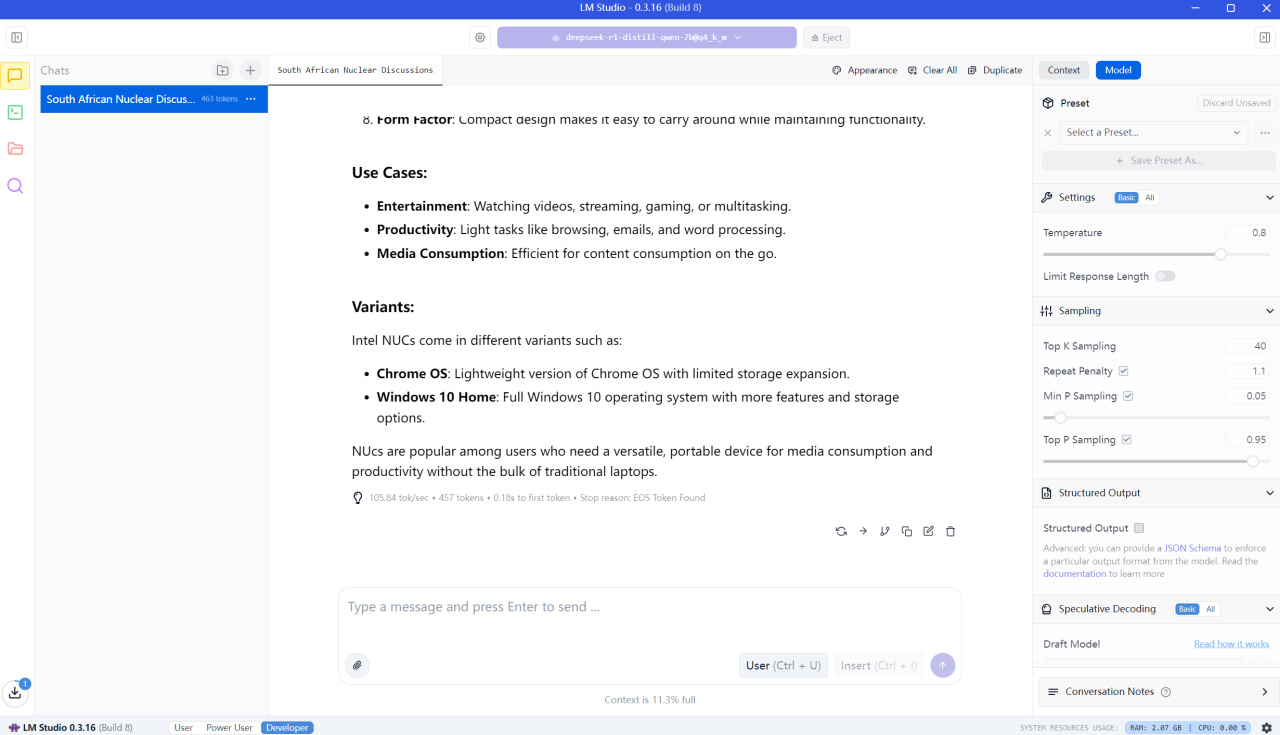The image size is (1280, 735).
Task: Expand the Conversation Notes panel
Action: coord(1264,692)
